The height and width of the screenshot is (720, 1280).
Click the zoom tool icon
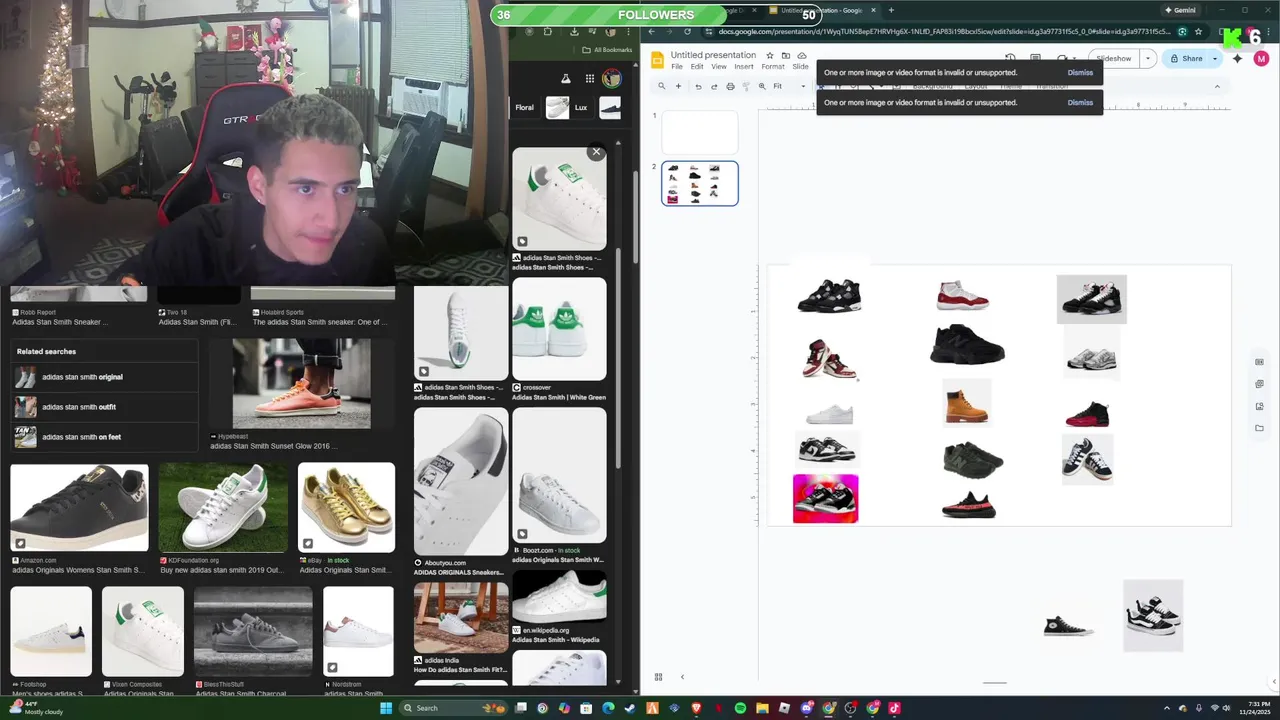762,87
